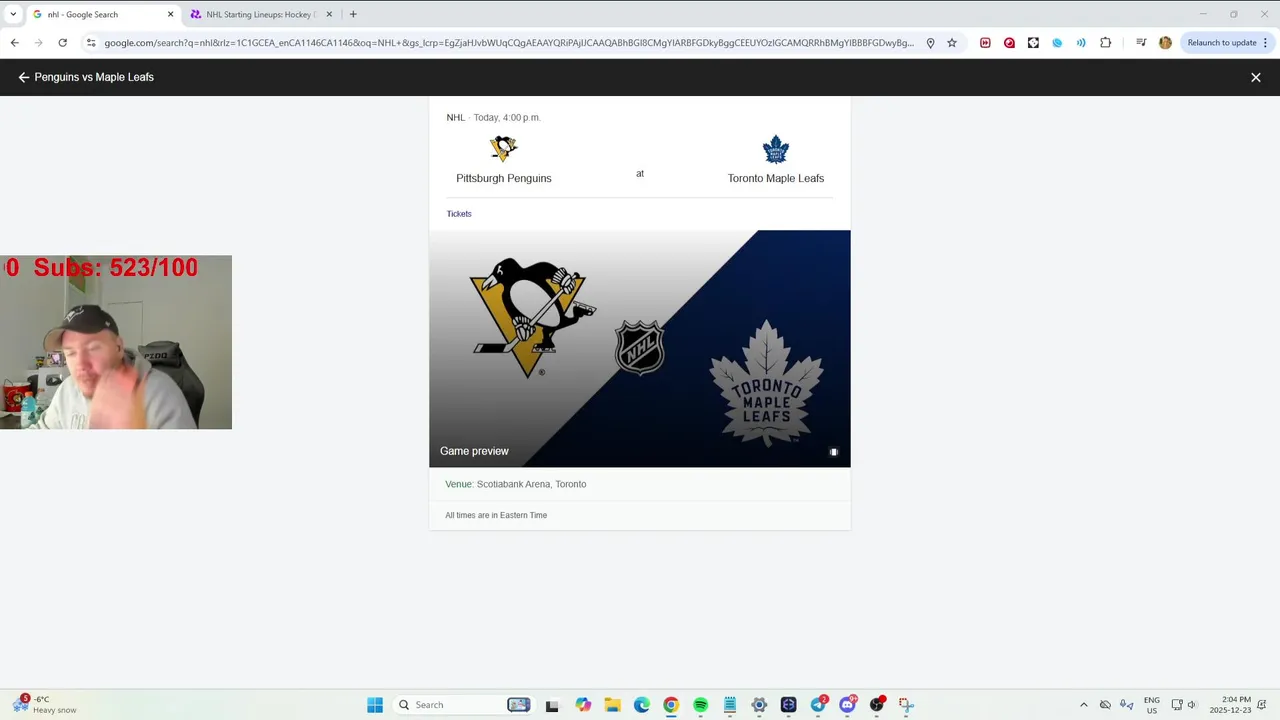Screen dimensions: 1280x720
Task: Close the nhl Google Search tab
Action: coord(170,14)
